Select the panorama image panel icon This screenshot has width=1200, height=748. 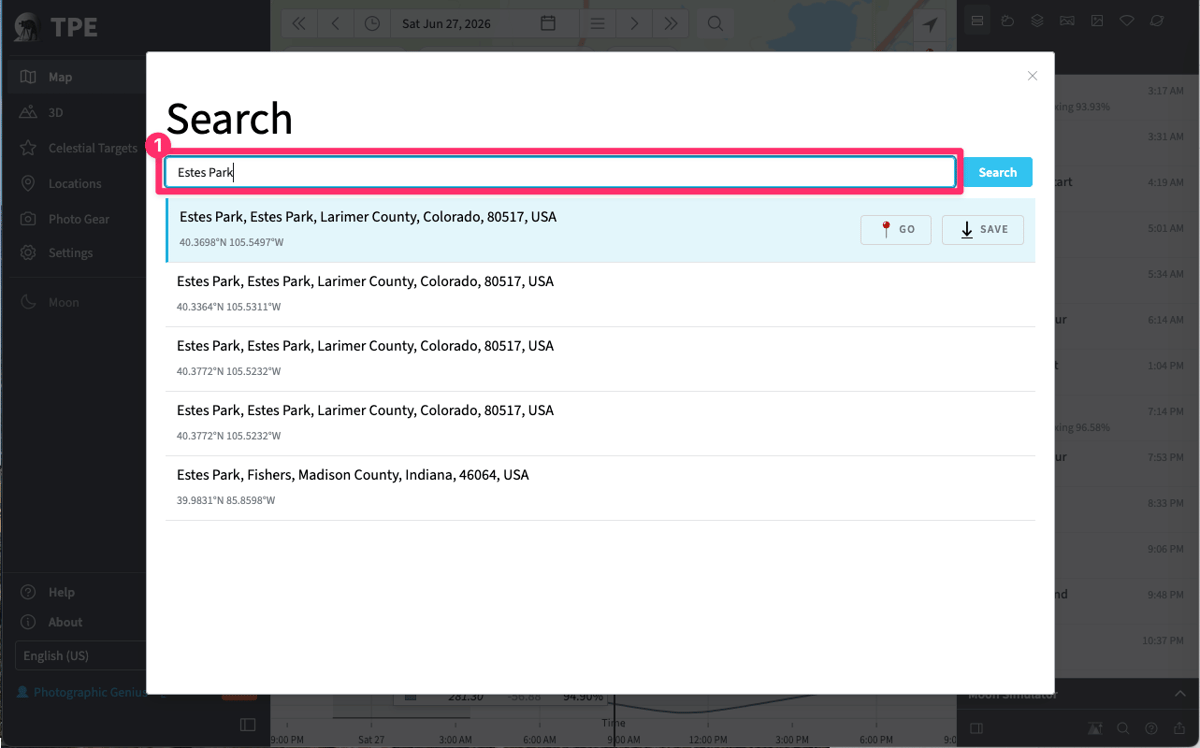(1067, 21)
